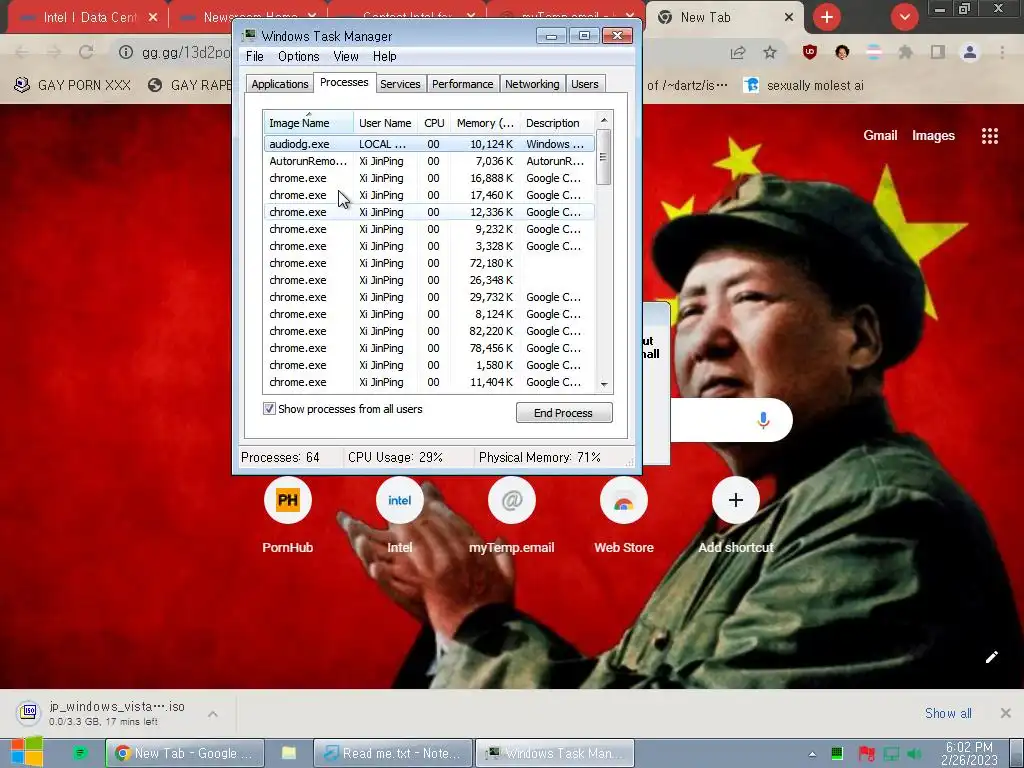Click process list scroll down arrow

604,384
